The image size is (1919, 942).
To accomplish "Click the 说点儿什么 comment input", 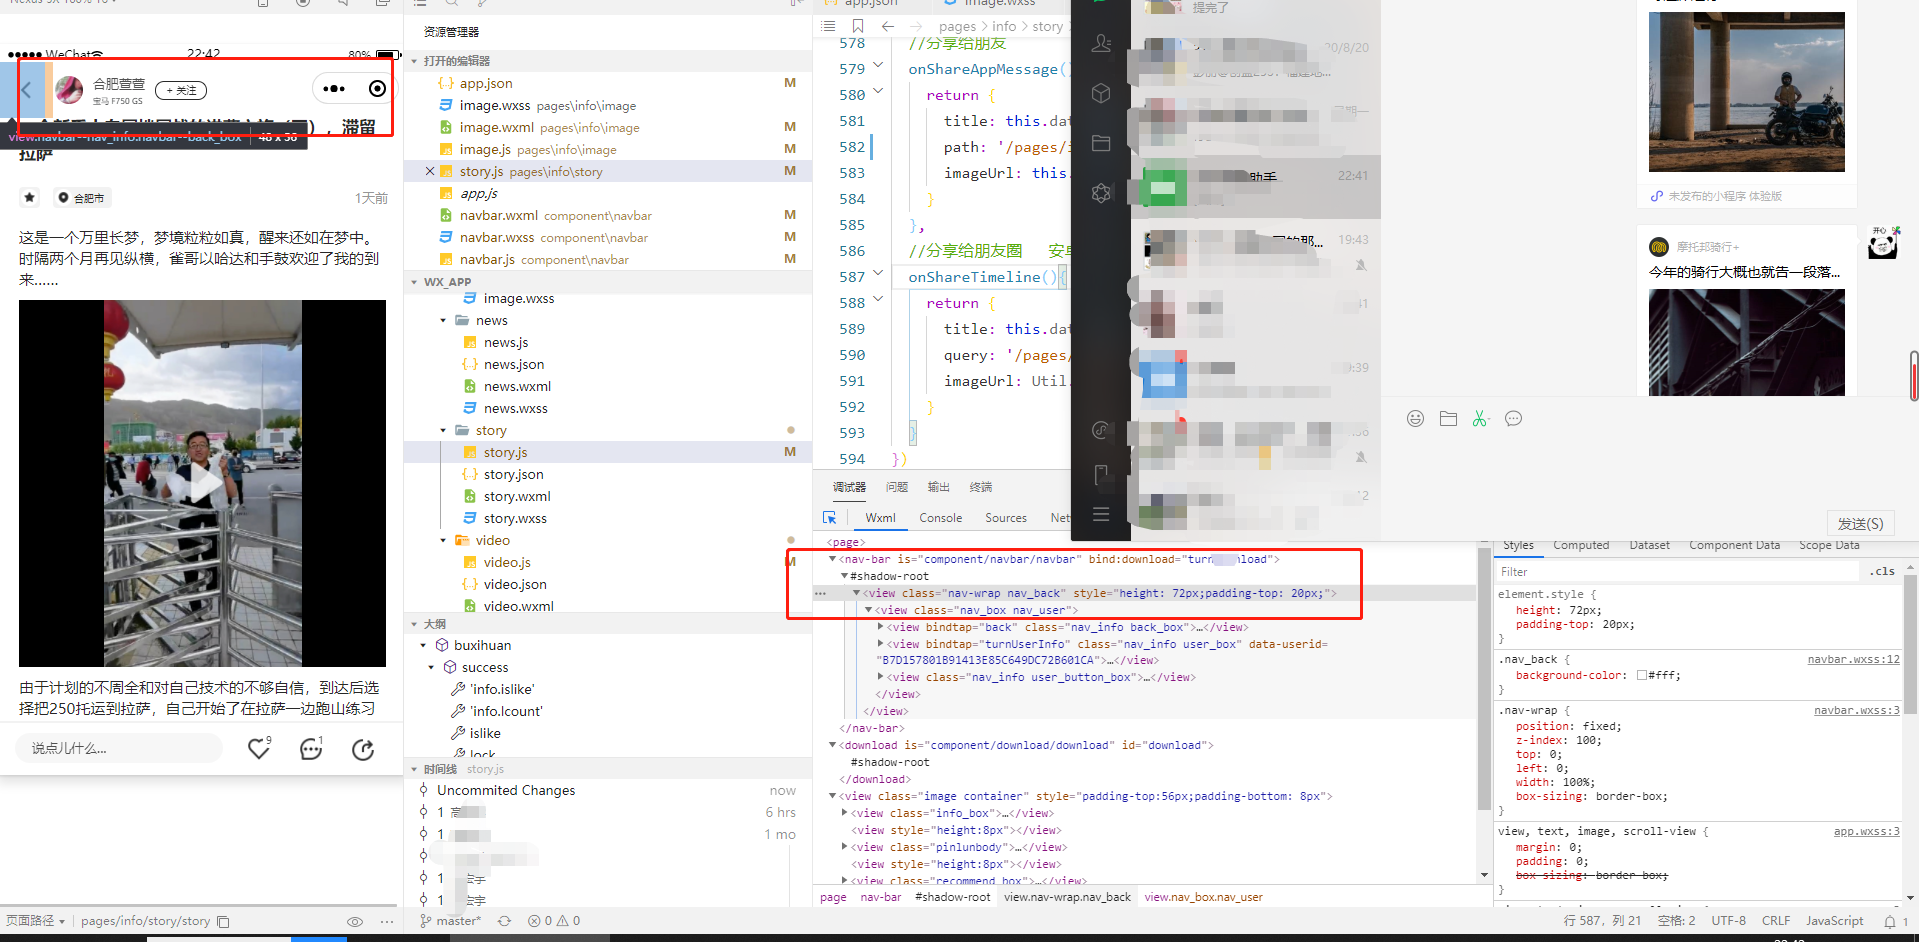I will coord(119,748).
